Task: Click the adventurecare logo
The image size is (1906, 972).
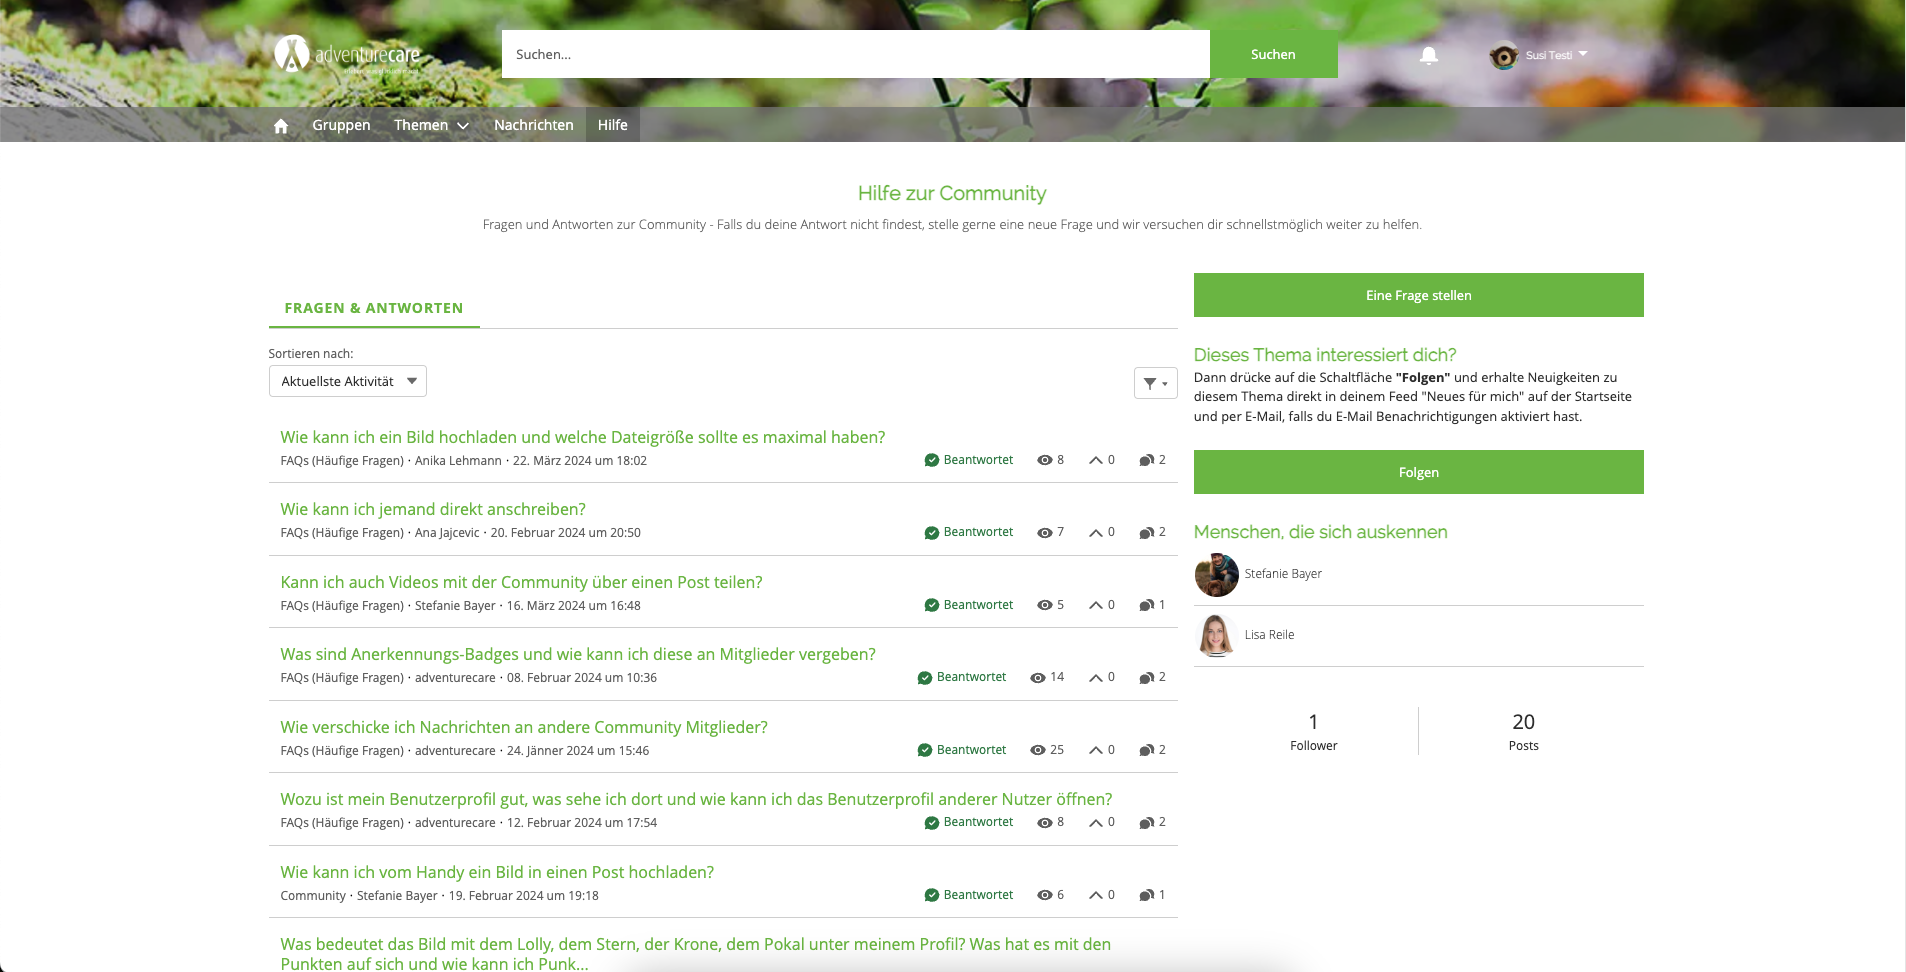Action: (347, 55)
